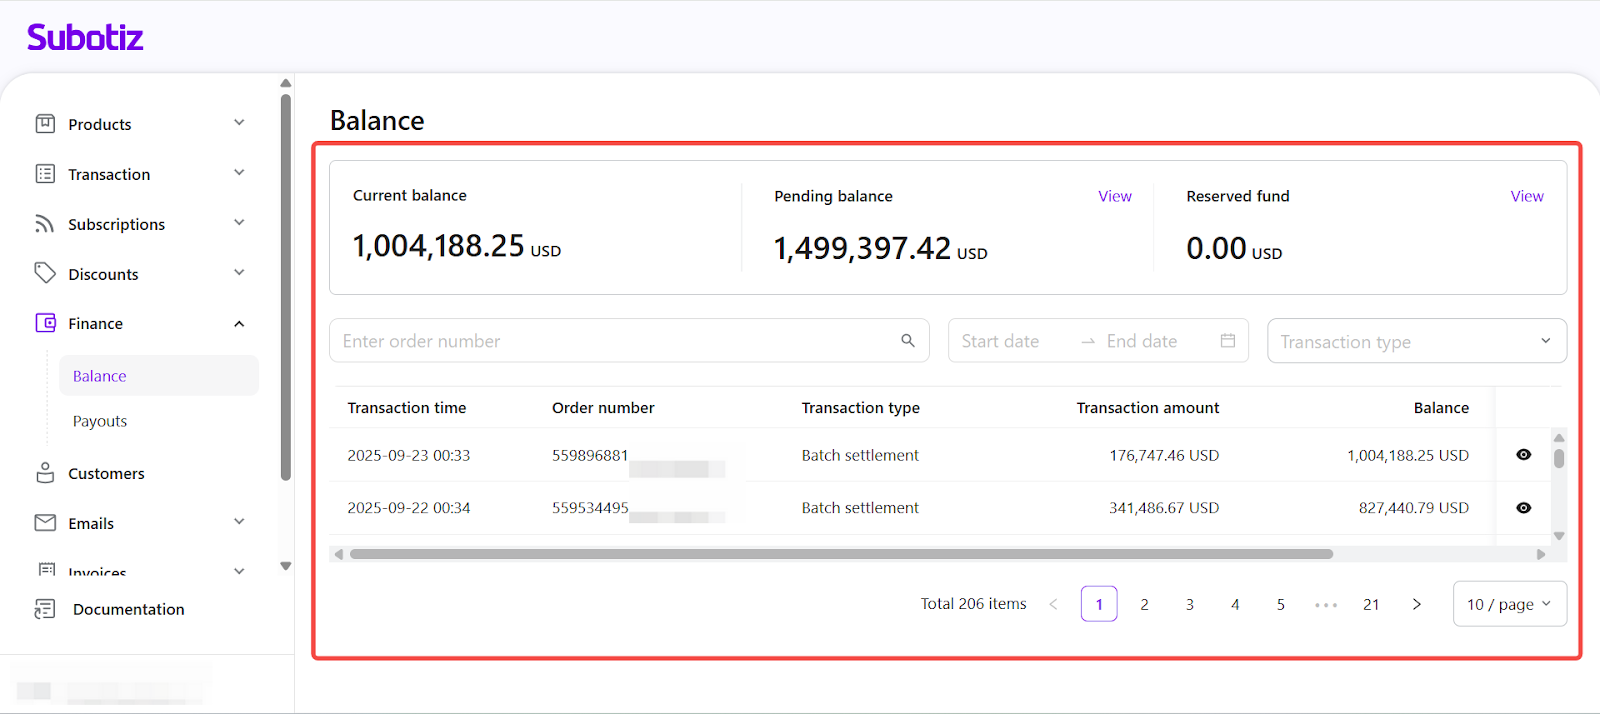Click the Emails envelope icon
Viewport: 1600px width, 714px height.
click(45, 523)
